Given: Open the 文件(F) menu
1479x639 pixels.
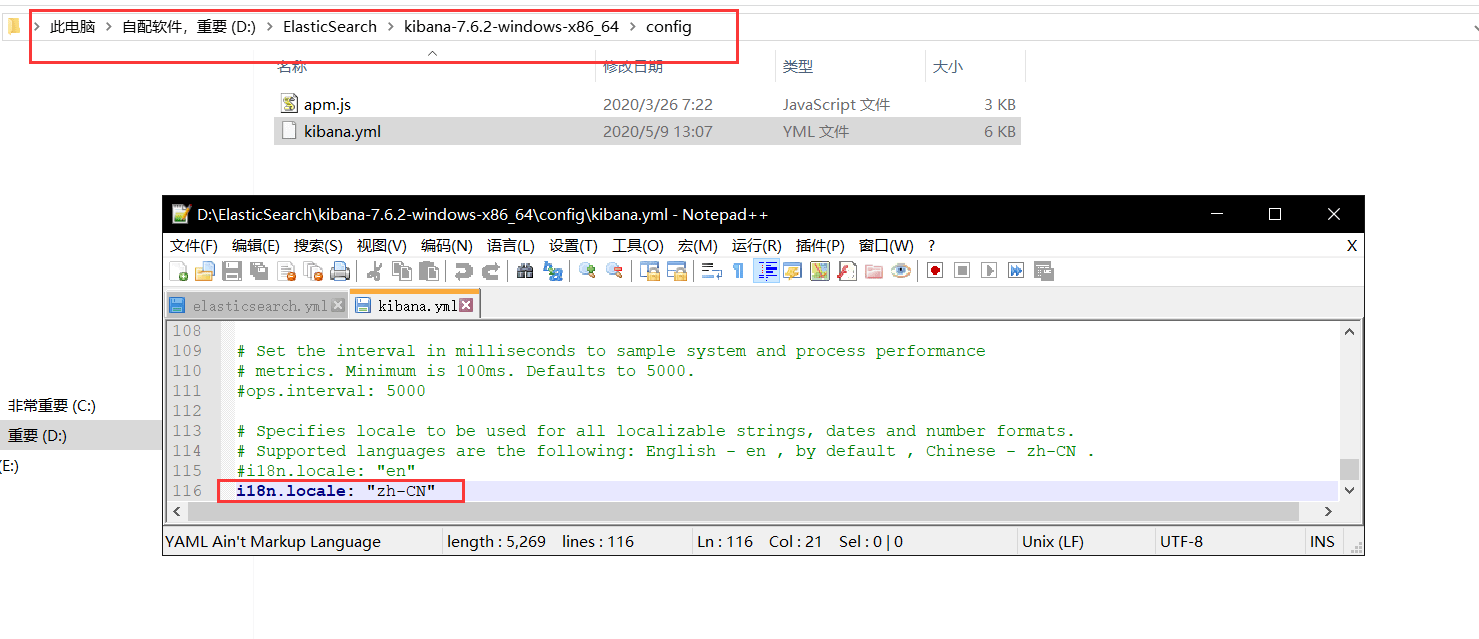Looking at the screenshot, I should click(194, 245).
